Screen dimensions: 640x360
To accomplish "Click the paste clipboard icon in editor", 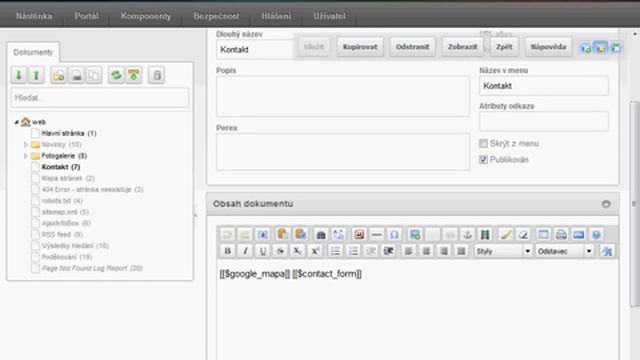I will pos(282,234).
